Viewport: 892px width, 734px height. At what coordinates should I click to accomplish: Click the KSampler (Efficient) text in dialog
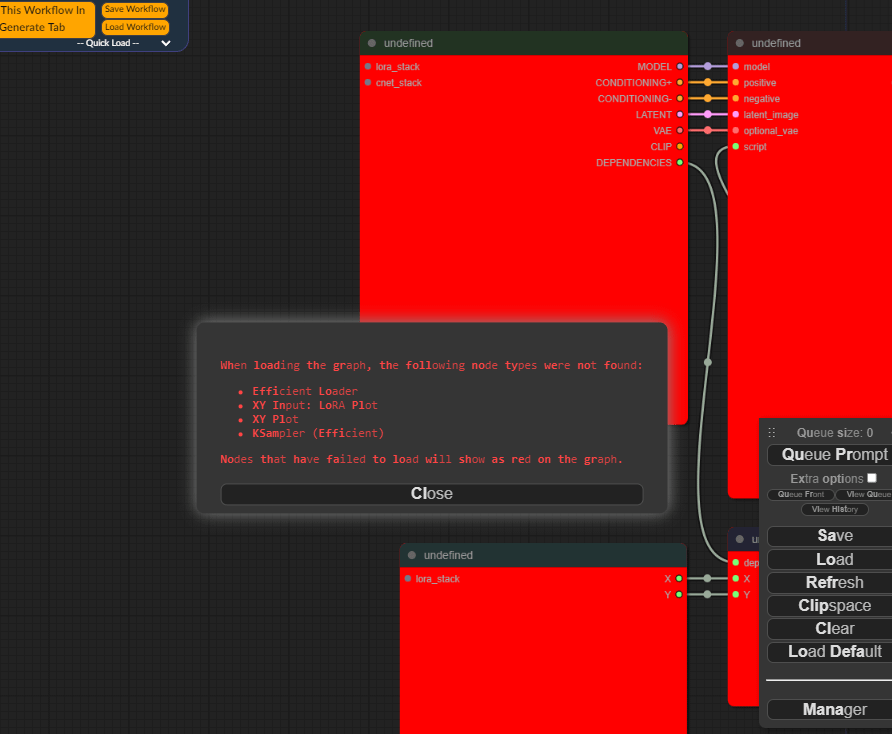(x=318, y=433)
